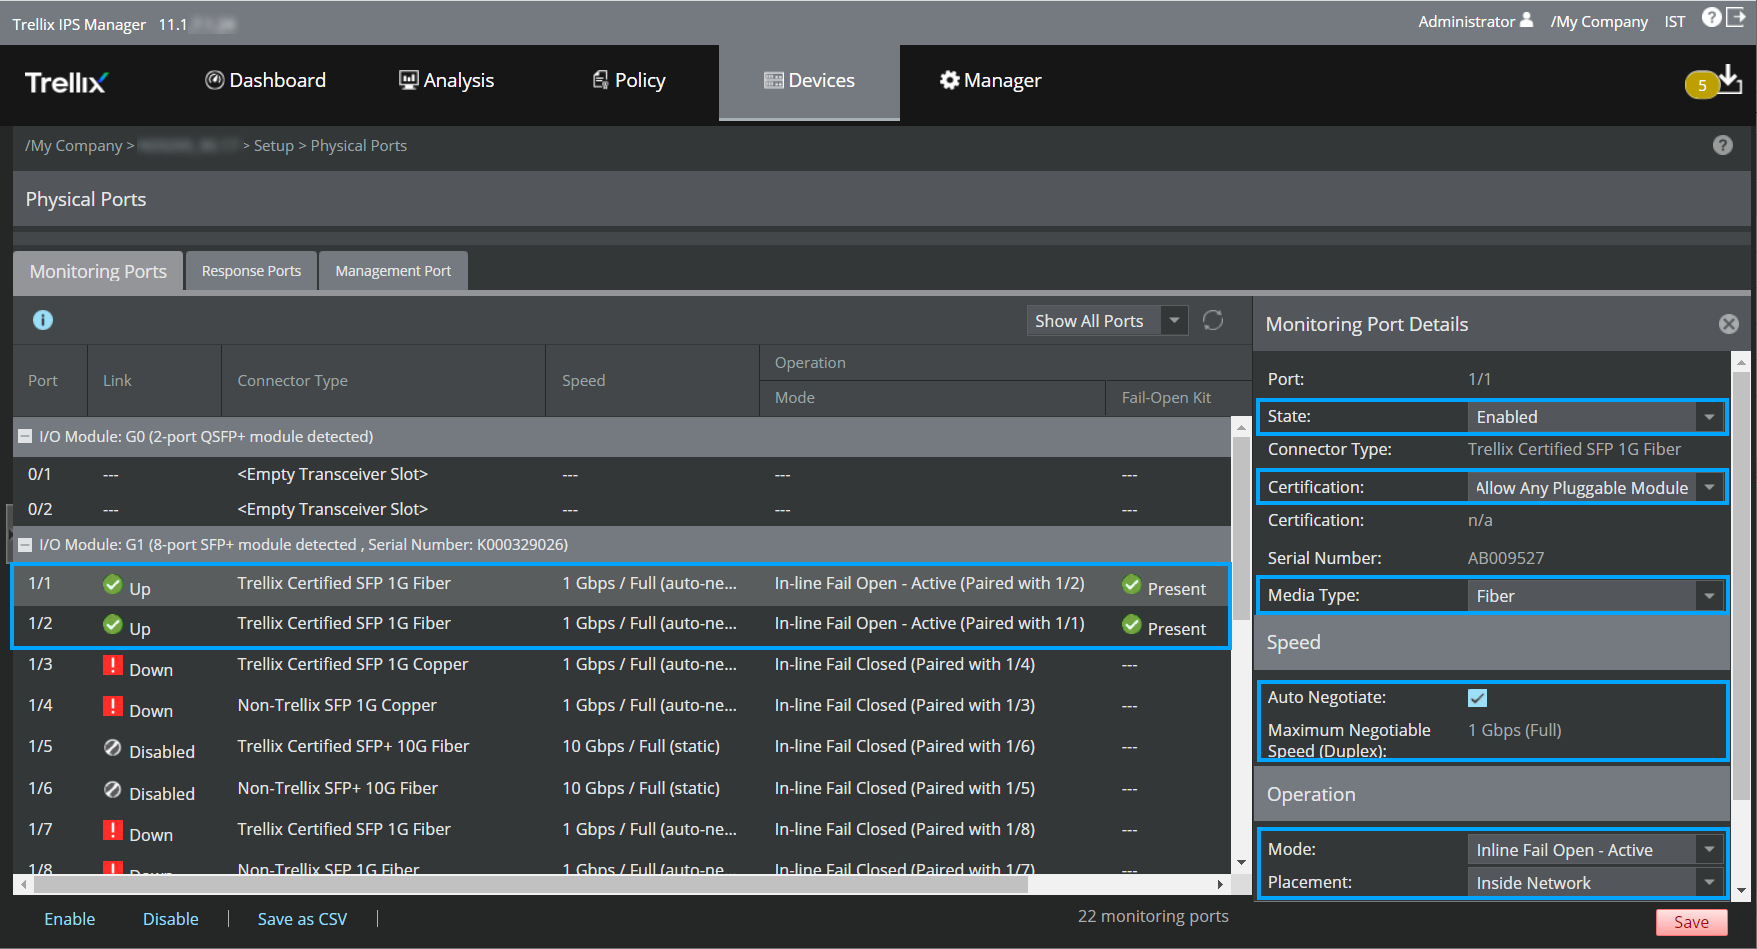Image resolution: width=1757 pixels, height=949 pixels.
Task: Open the top bar help question mark
Action: [x=1711, y=17]
